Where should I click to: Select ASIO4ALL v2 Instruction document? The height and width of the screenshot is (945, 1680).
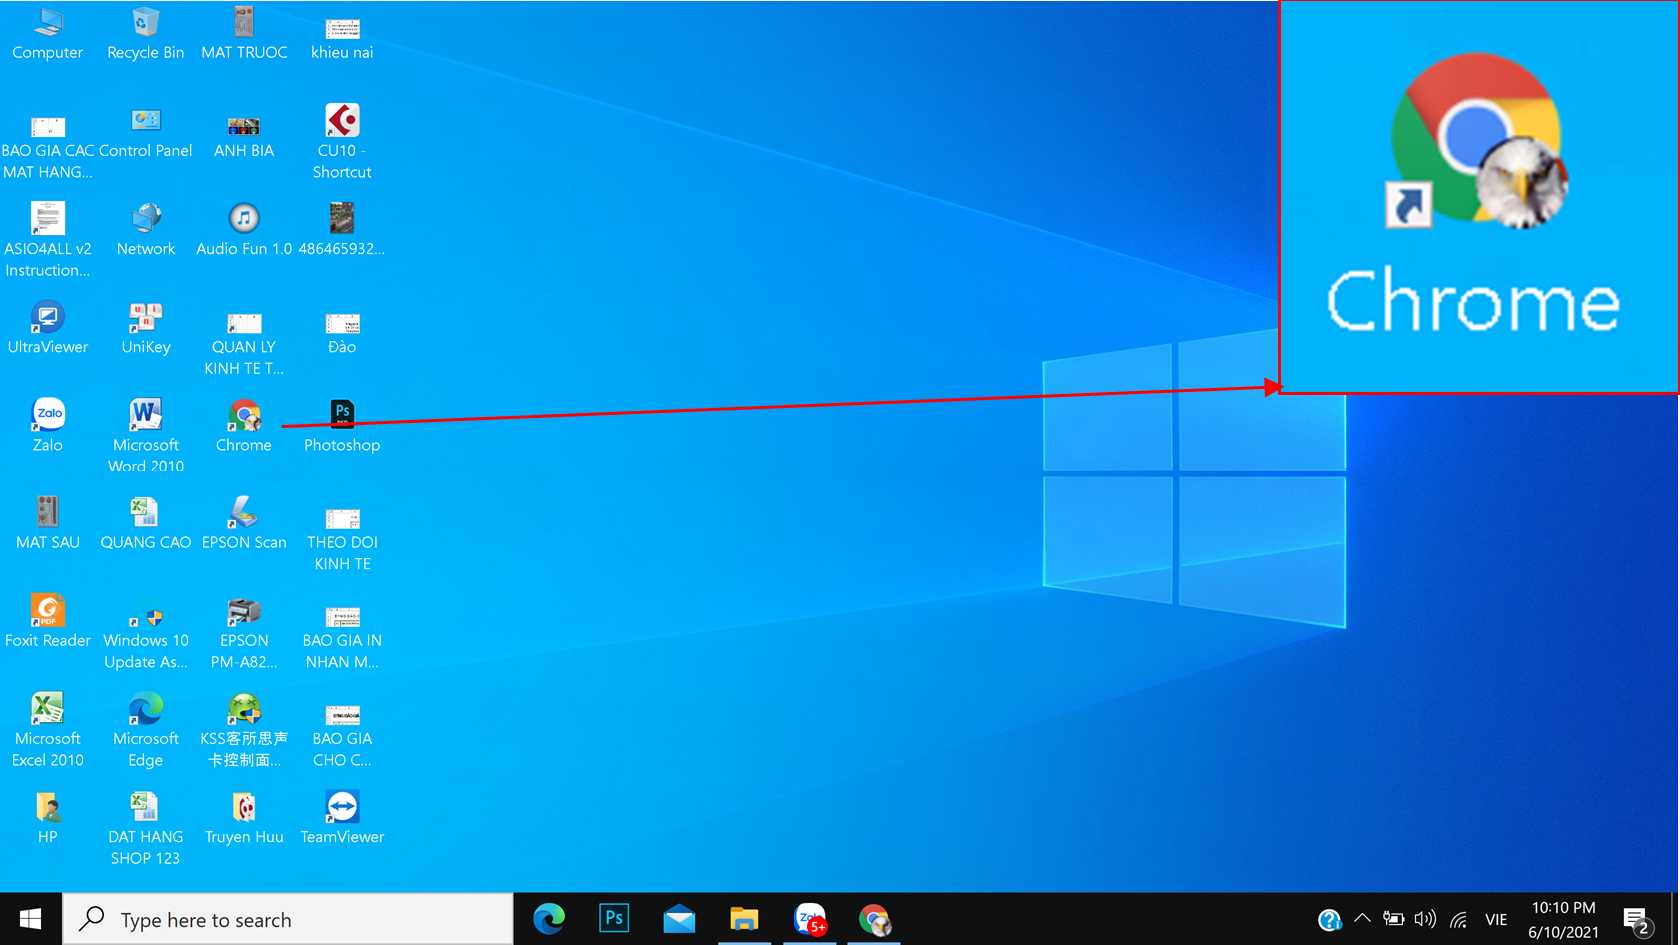click(x=48, y=240)
